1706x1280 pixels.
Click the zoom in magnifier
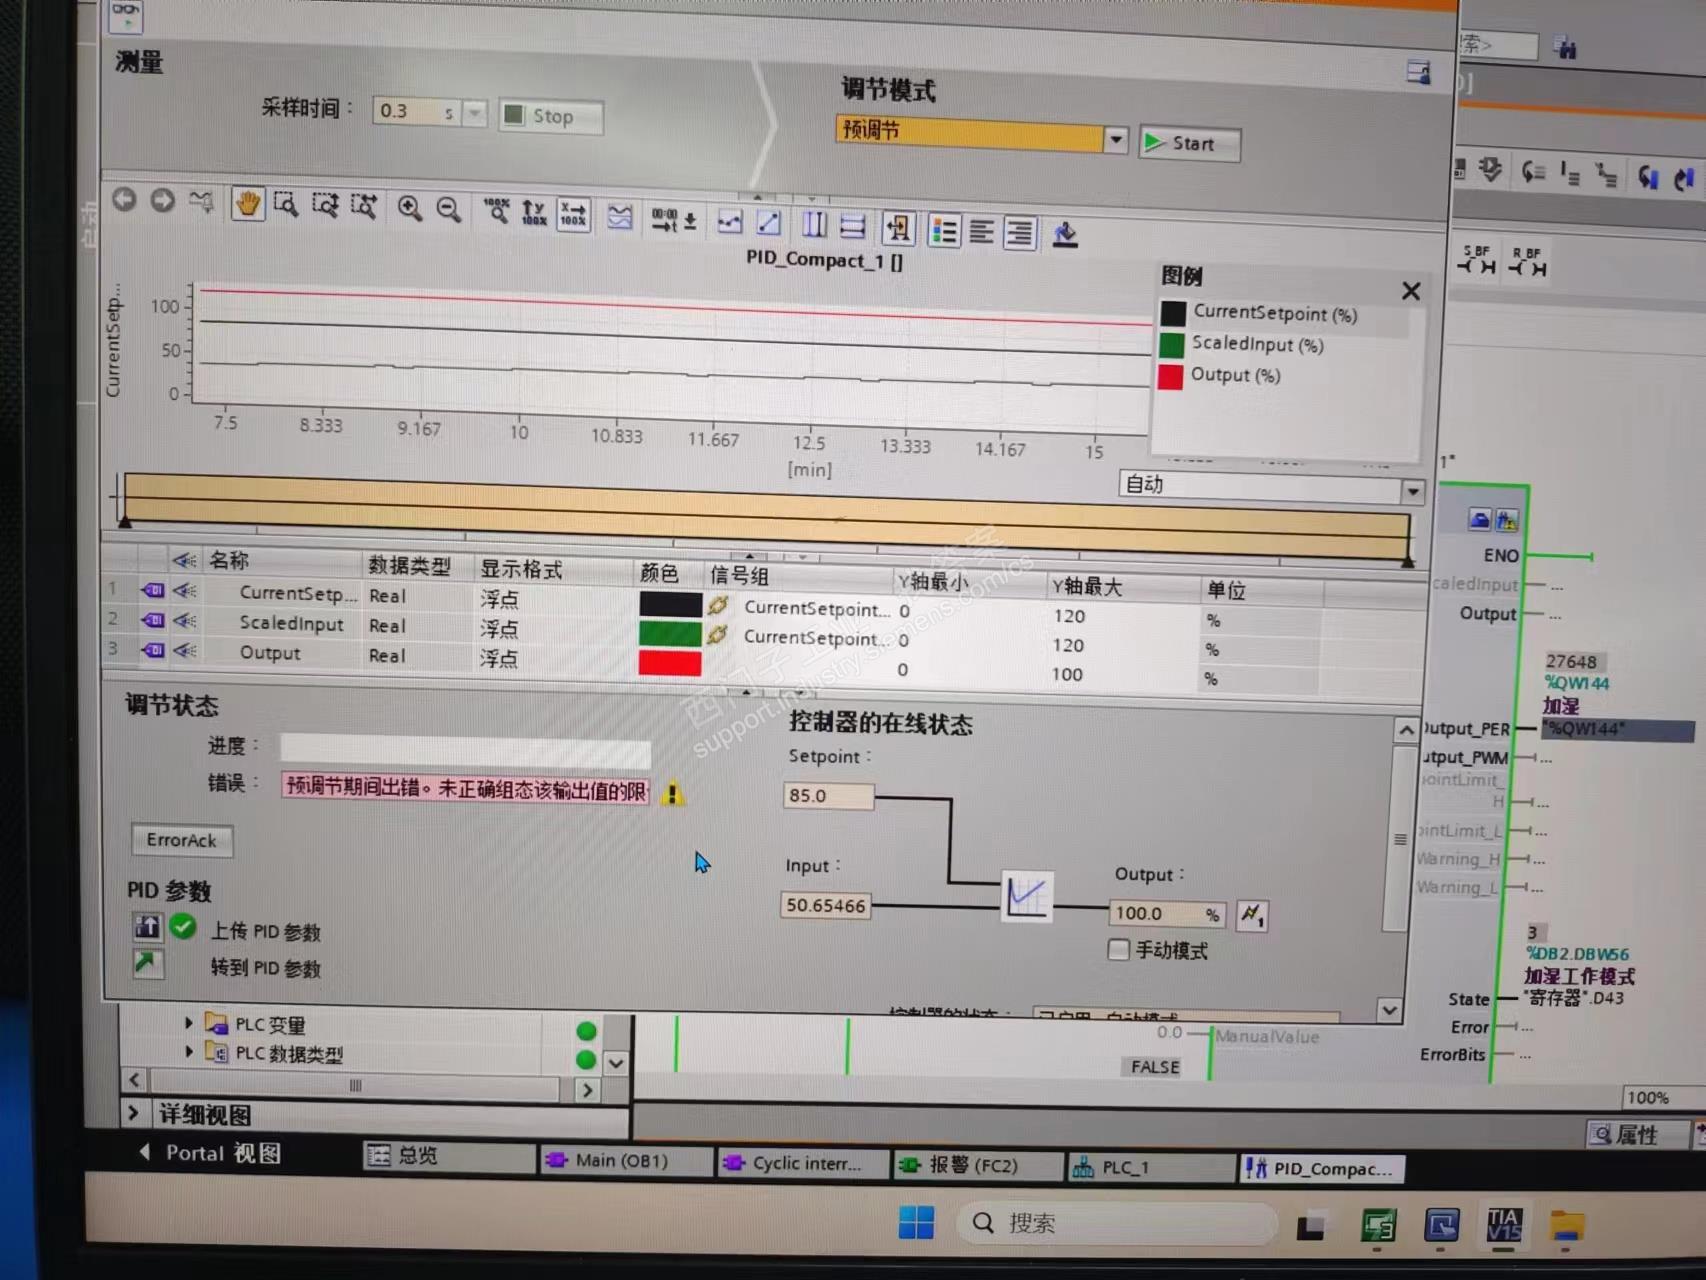[x=409, y=208]
